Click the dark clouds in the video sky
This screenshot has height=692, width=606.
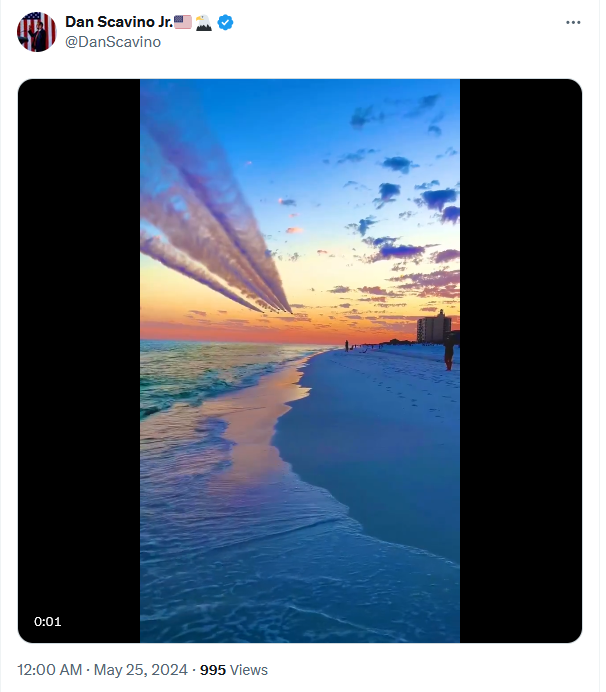click(437, 199)
